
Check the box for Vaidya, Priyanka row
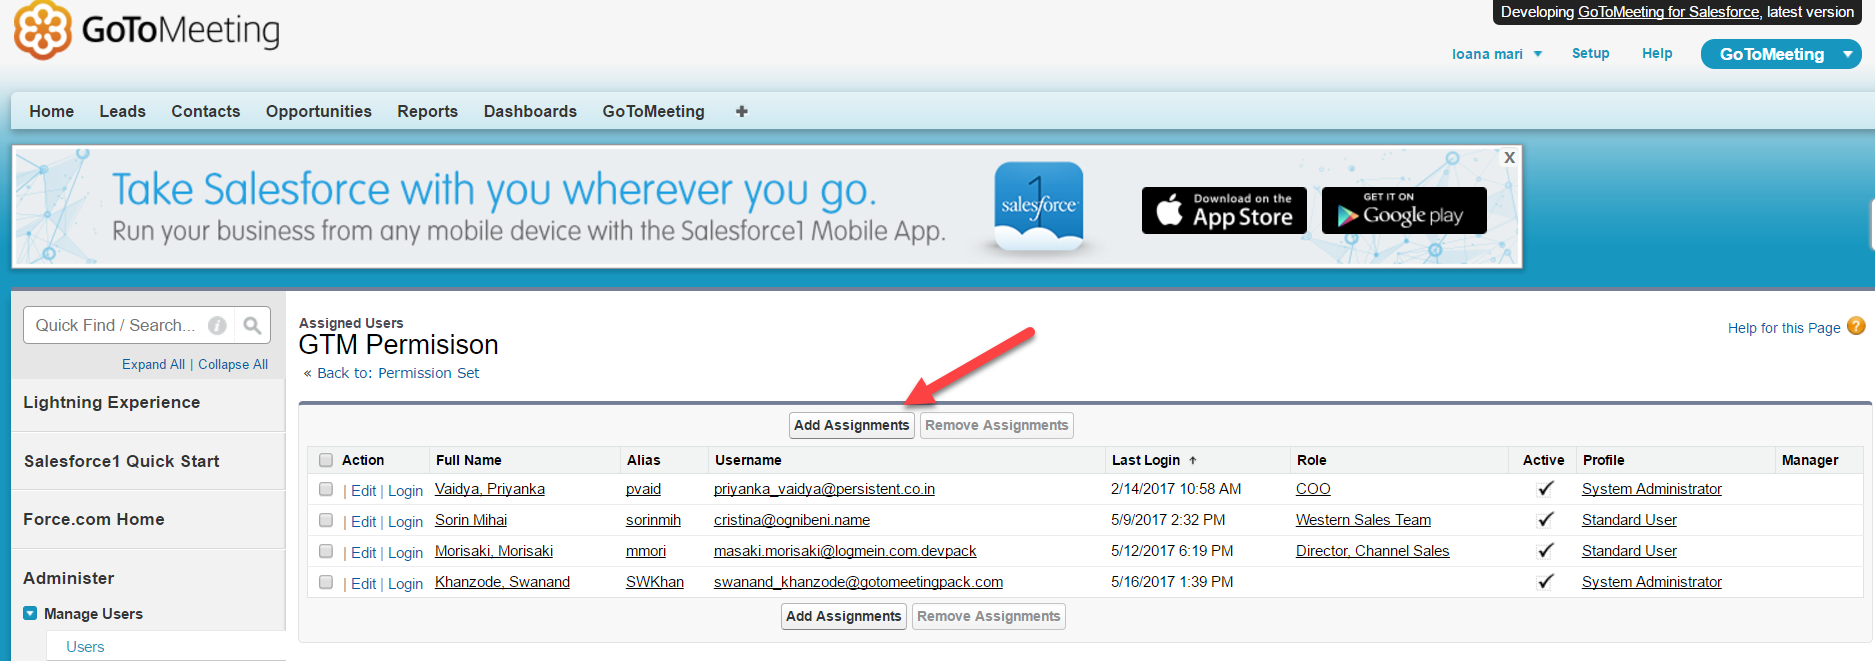click(x=326, y=489)
